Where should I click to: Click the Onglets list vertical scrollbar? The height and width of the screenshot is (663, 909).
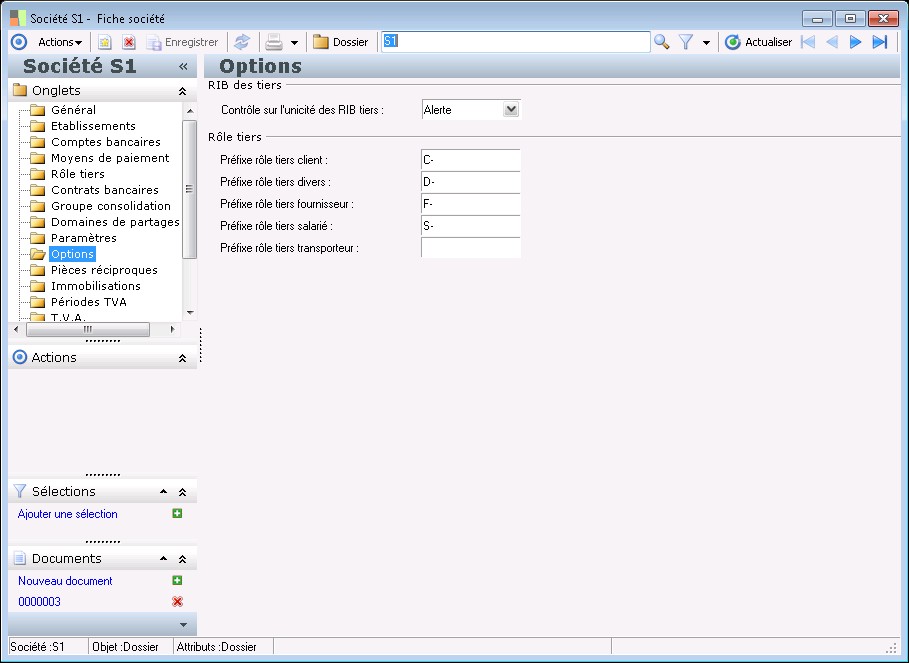click(189, 190)
